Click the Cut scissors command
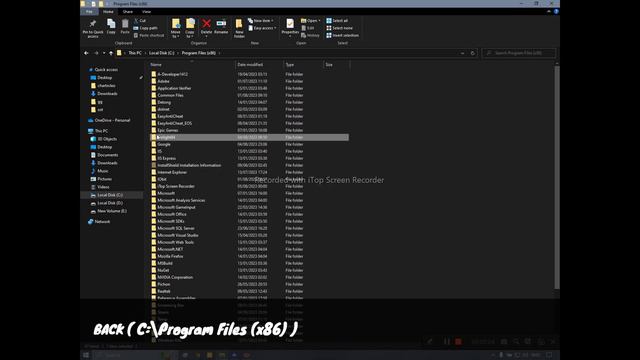640x360 pixels. [140, 20]
